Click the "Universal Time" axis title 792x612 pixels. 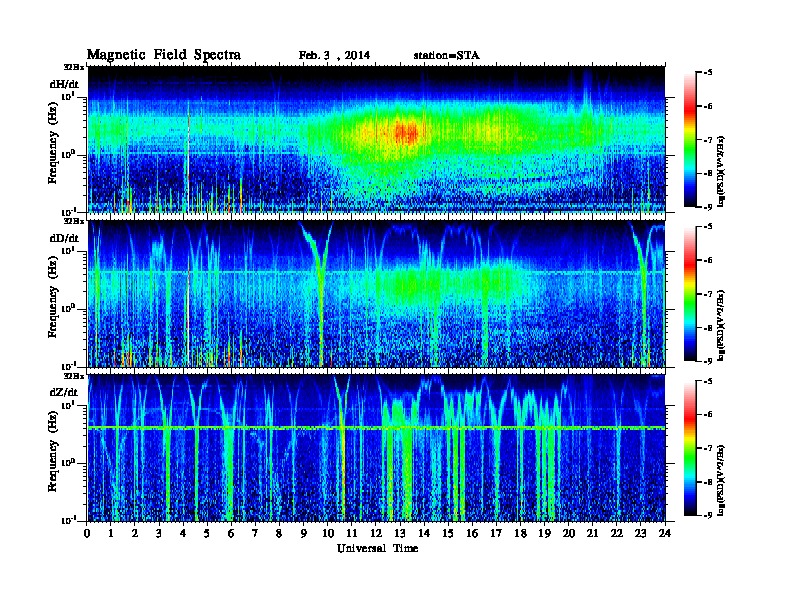(377, 548)
